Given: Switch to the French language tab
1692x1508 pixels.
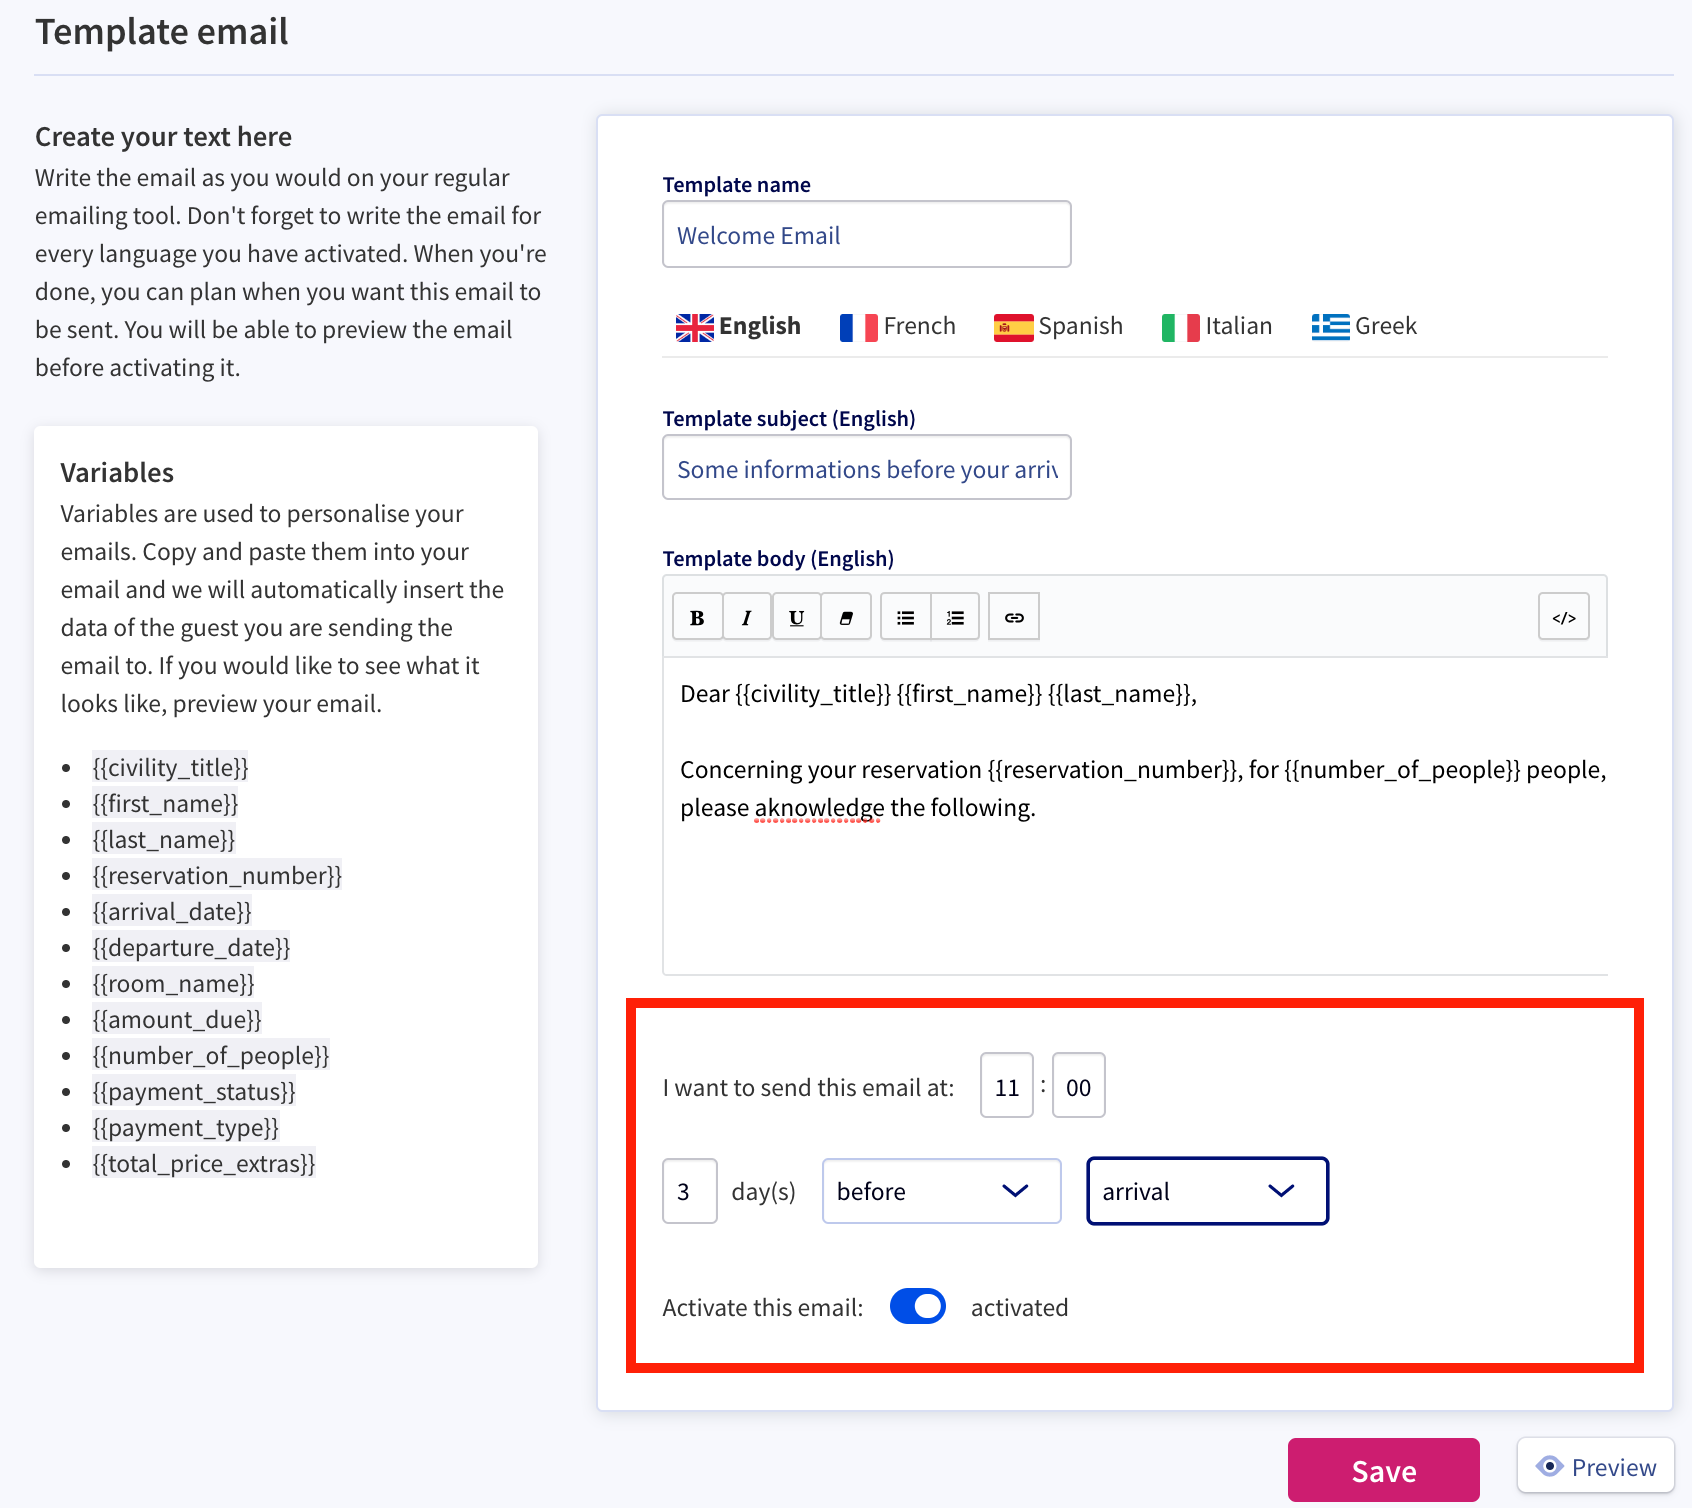Looking at the screenshot, I should (898, 326).
